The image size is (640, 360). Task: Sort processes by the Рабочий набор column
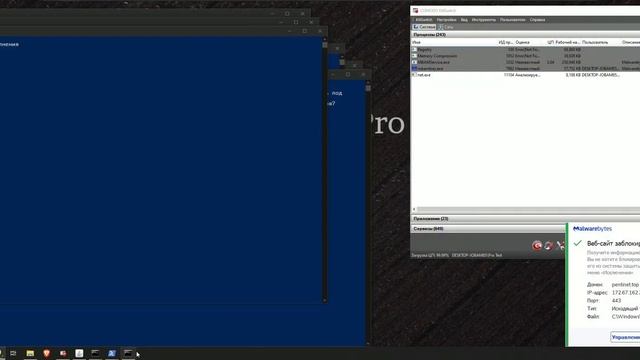click(x=567, y=42)
